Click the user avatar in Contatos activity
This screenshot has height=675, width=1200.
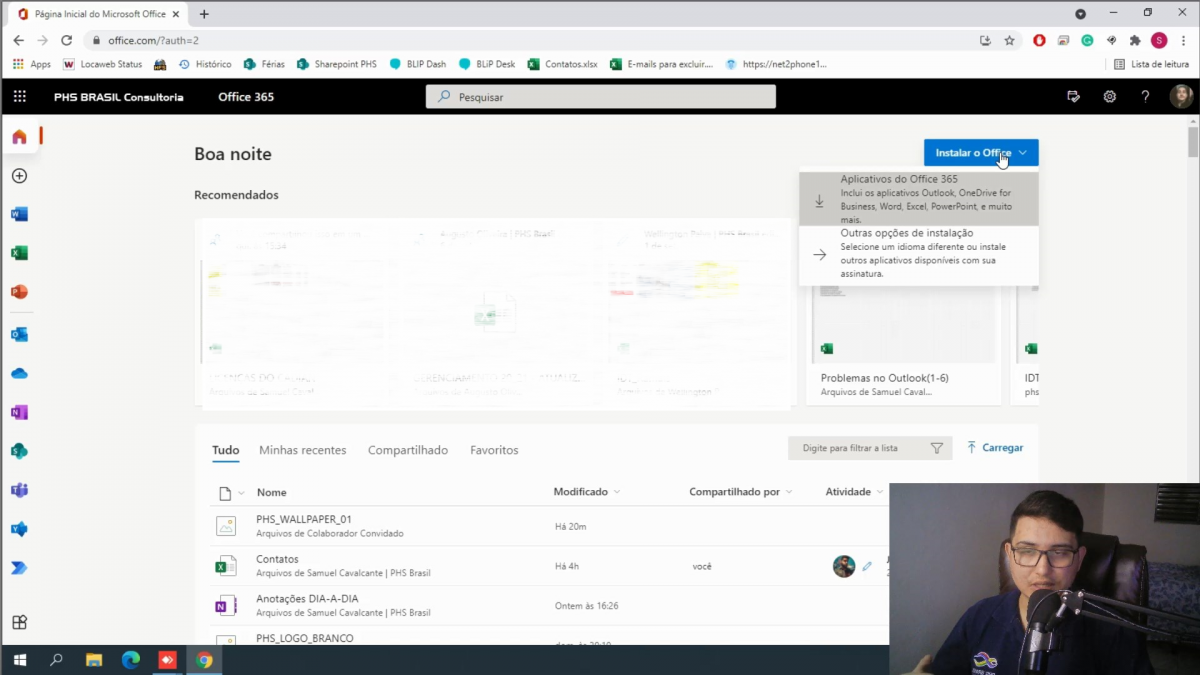click(x=844, y=566)
